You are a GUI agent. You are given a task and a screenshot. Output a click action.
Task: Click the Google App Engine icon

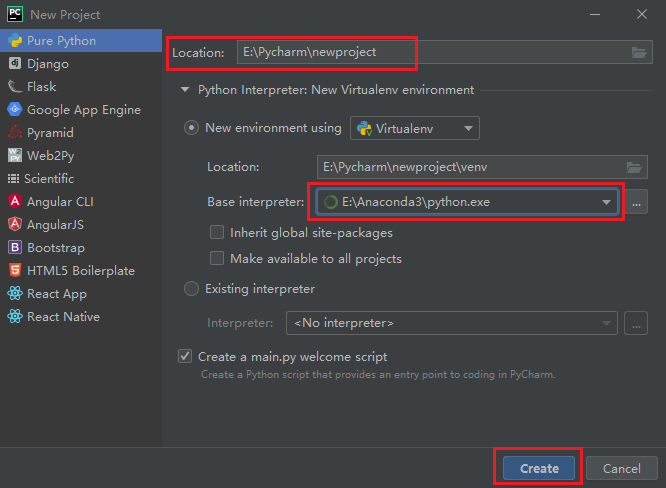point(15,110)
